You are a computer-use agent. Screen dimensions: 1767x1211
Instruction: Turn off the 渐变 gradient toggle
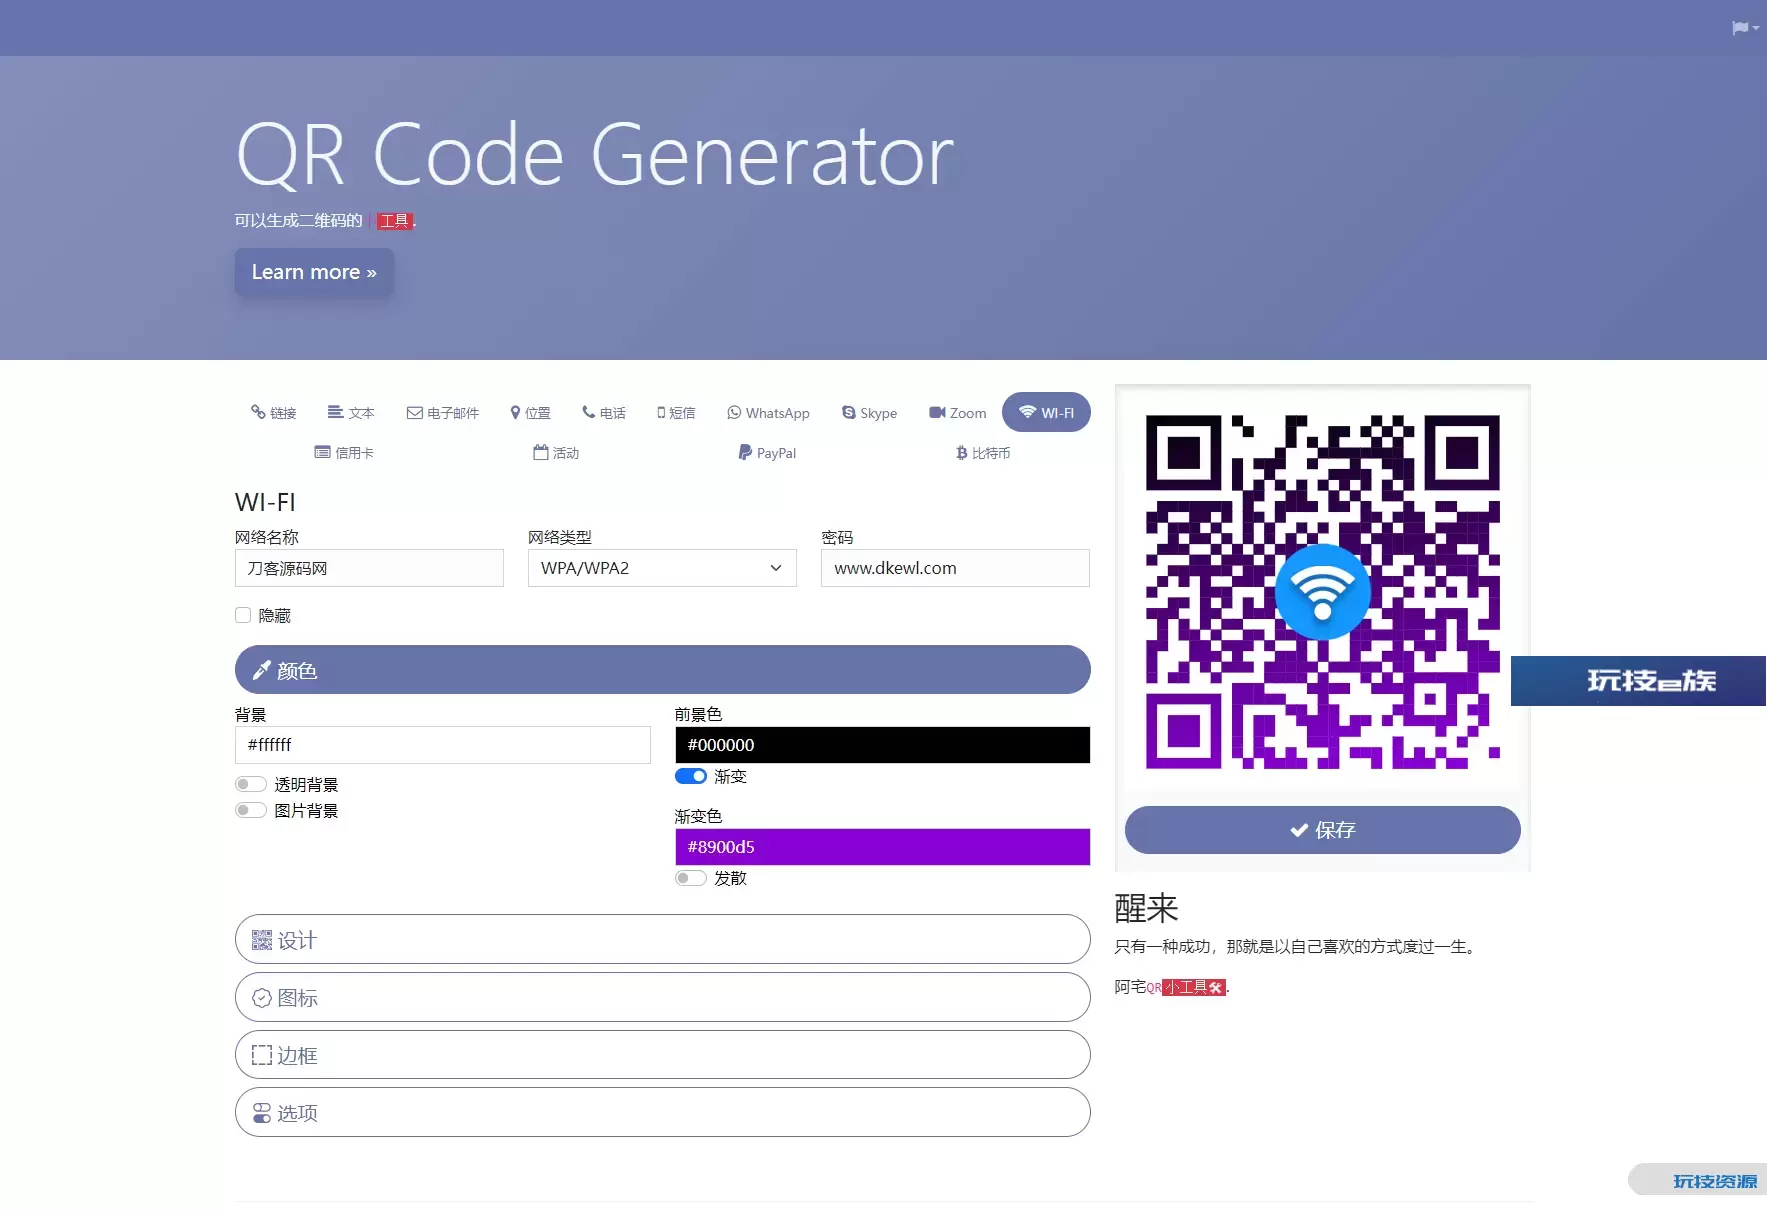691,776
